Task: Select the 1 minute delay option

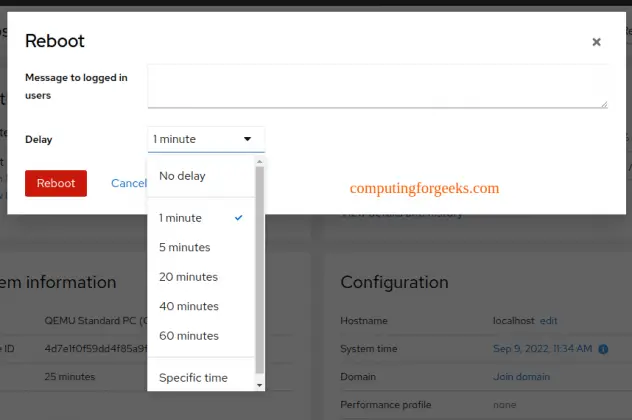Action: pyautogui.click(x=180, y=217)
